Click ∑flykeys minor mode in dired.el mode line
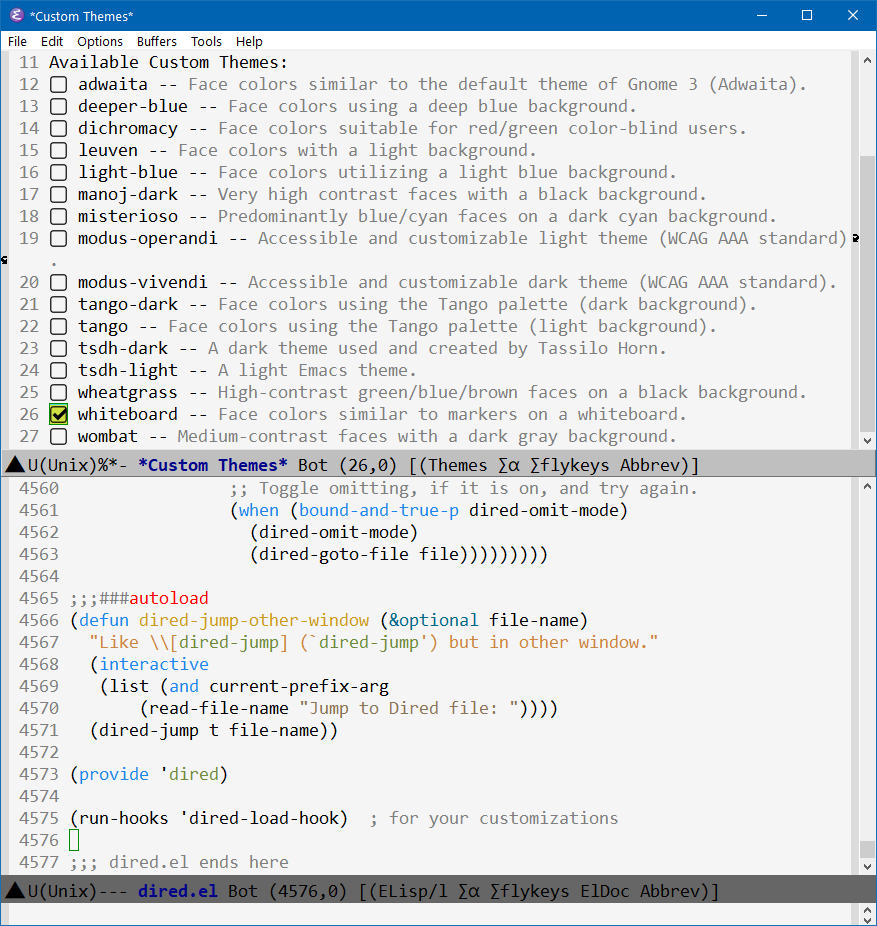The image size is (877, 926). pos(530,891)
